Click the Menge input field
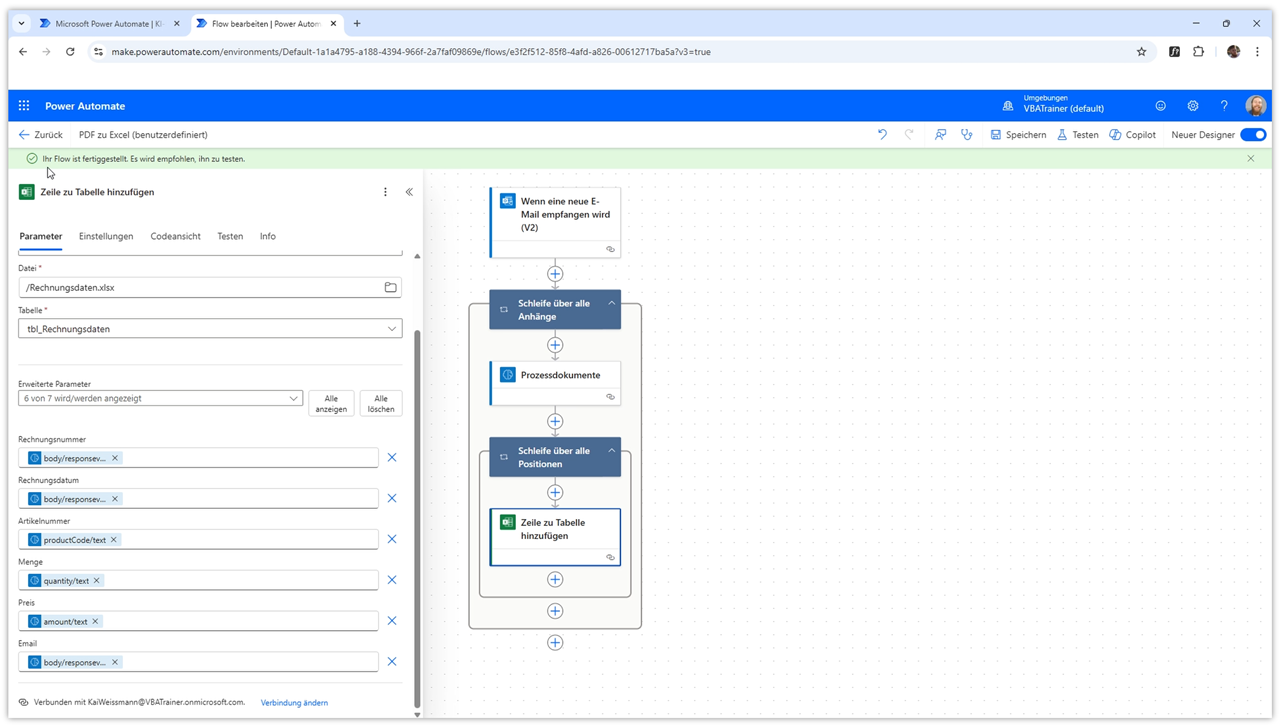 click(198, 580)
